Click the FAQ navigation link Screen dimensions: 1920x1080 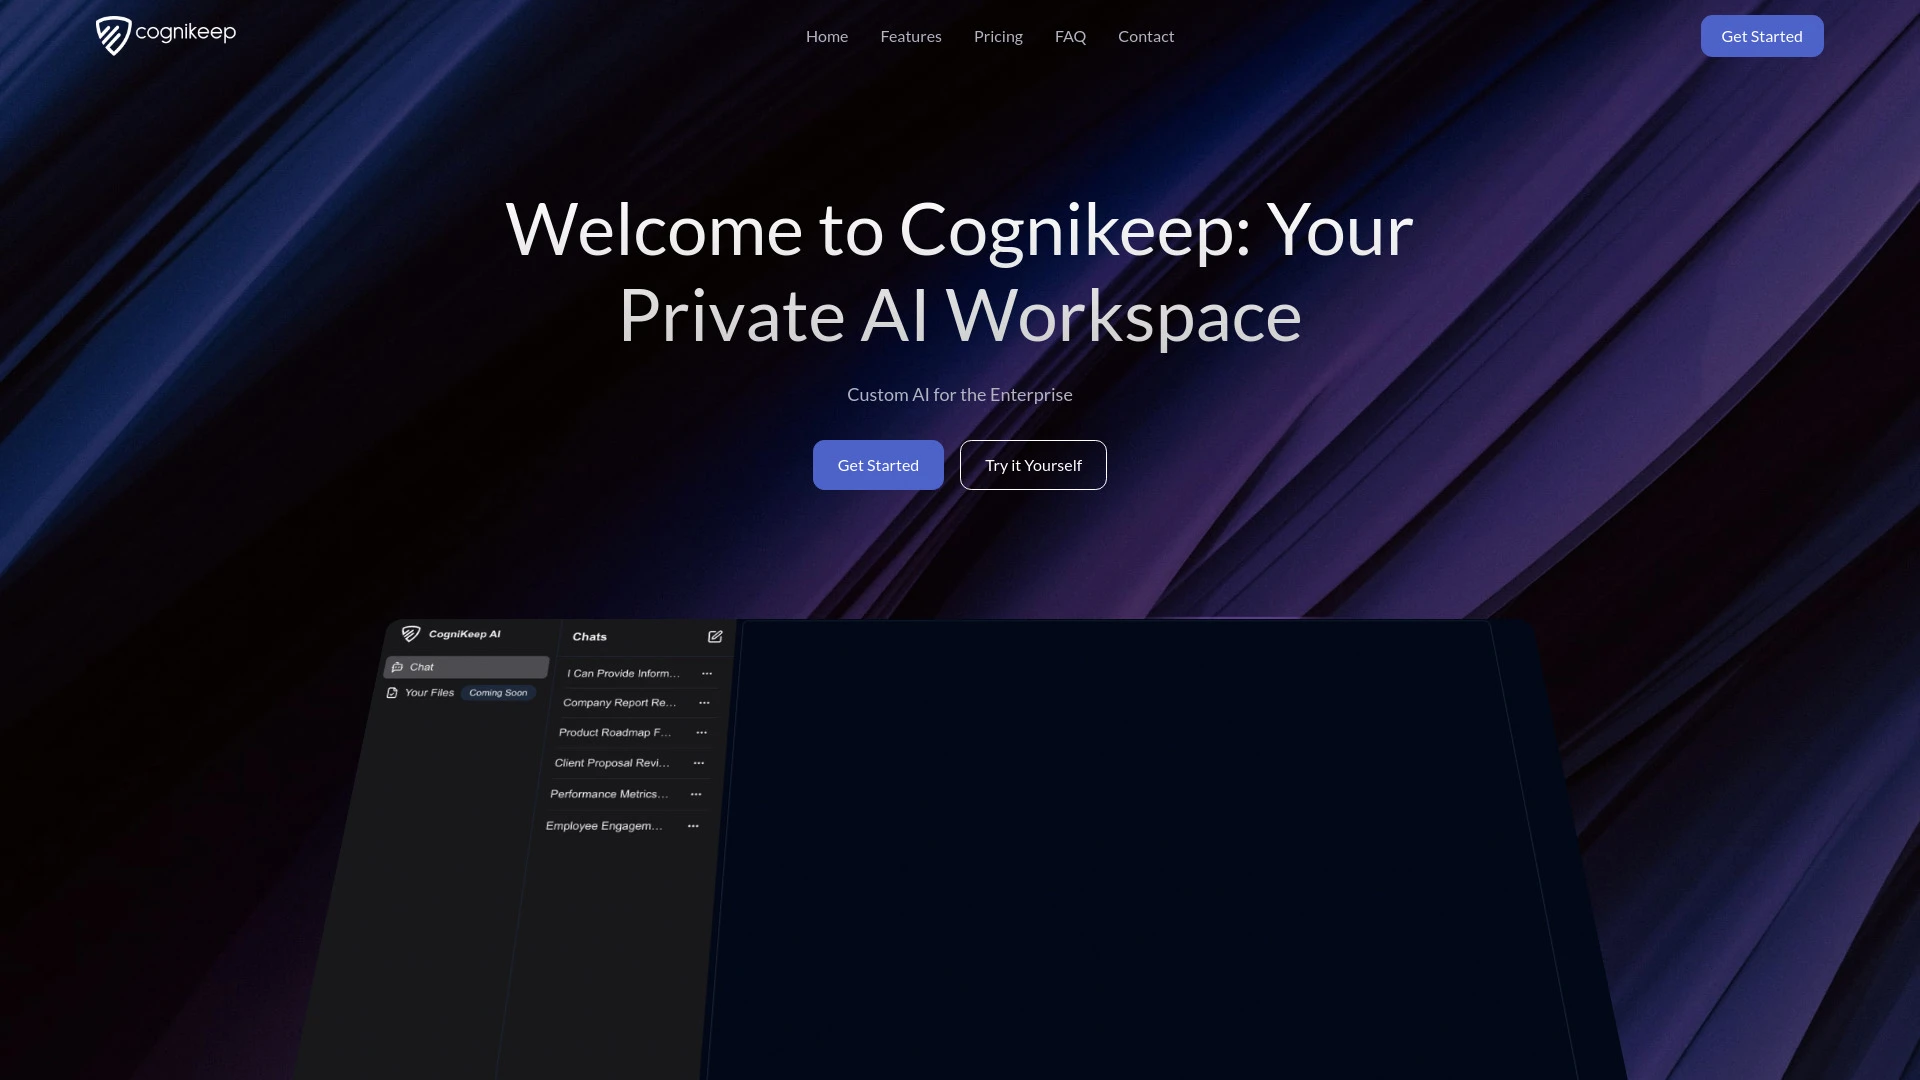point(1069,36)
